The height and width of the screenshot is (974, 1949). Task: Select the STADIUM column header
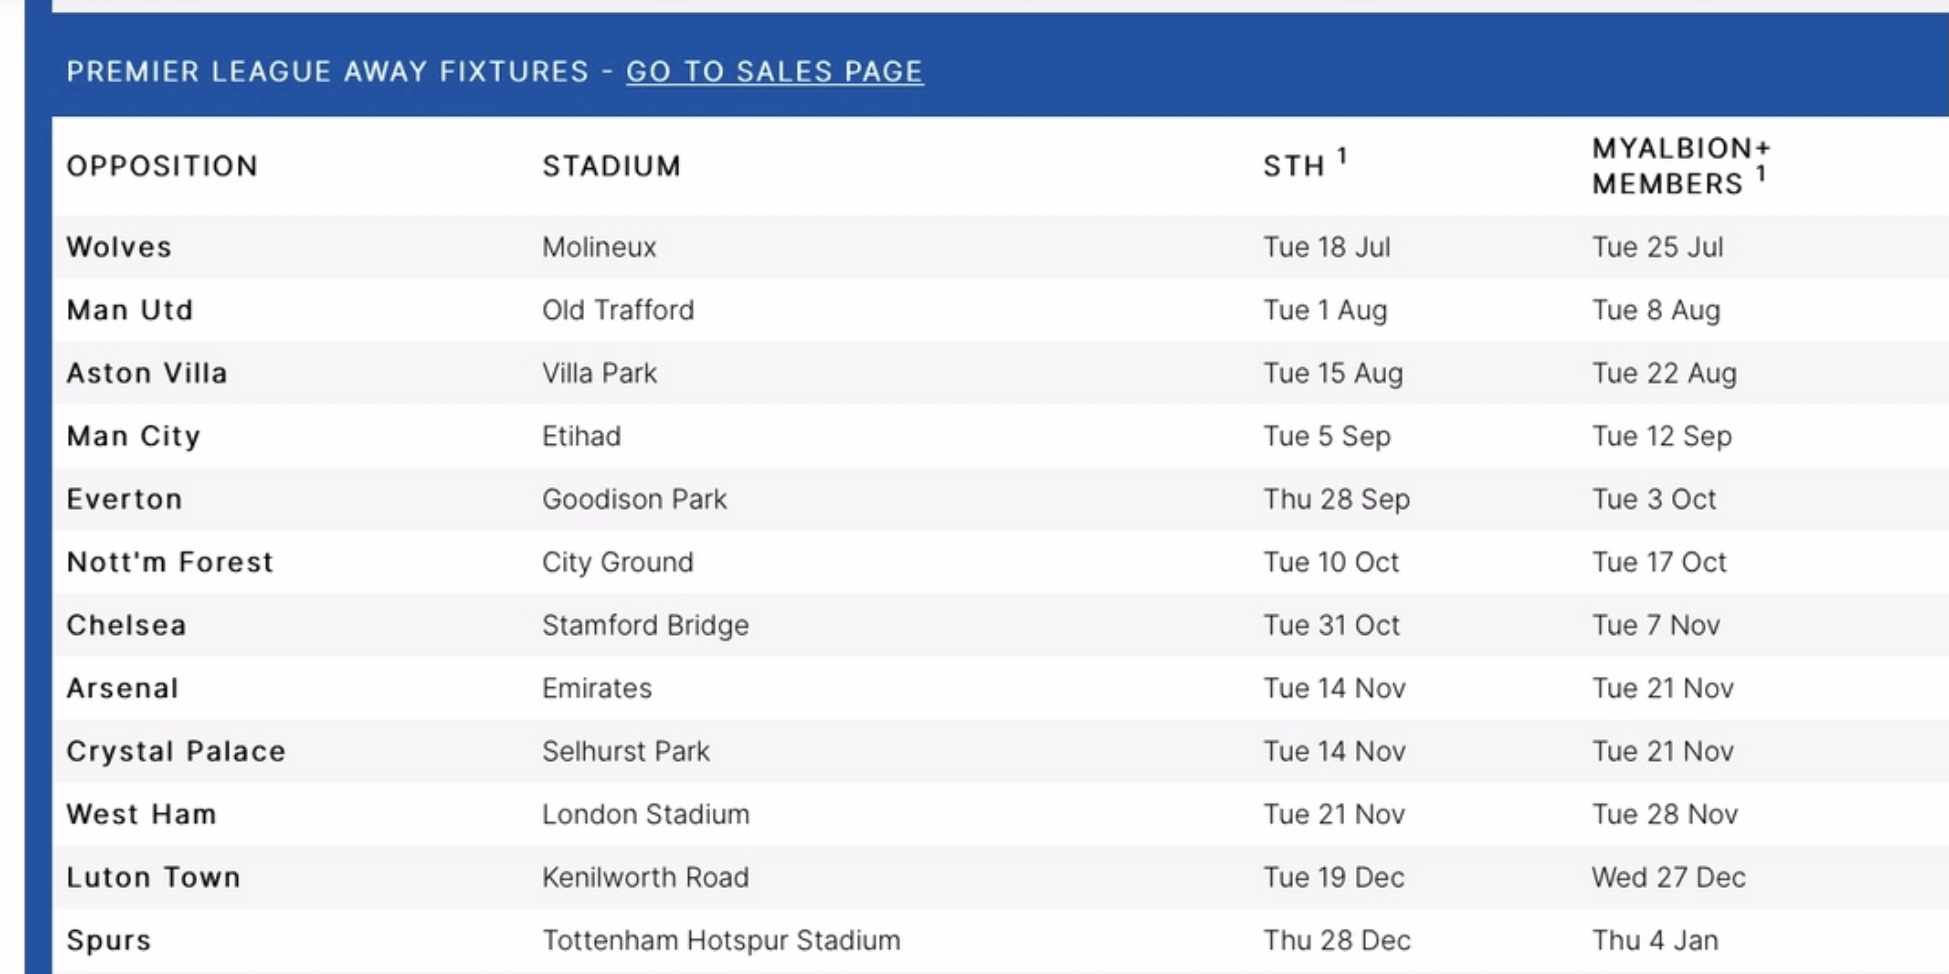coord(611,166)
